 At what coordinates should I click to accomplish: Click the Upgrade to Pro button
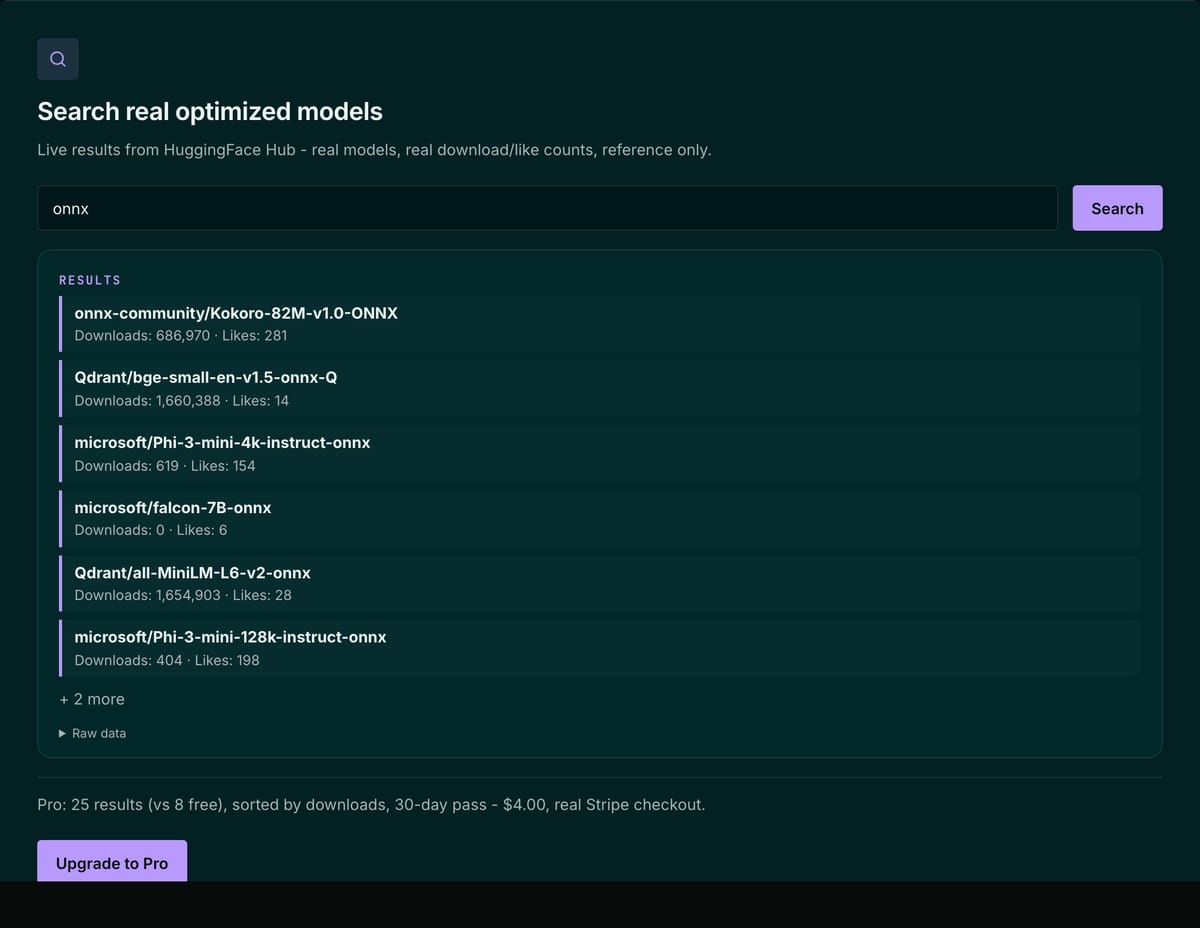[x=112, y=862]
